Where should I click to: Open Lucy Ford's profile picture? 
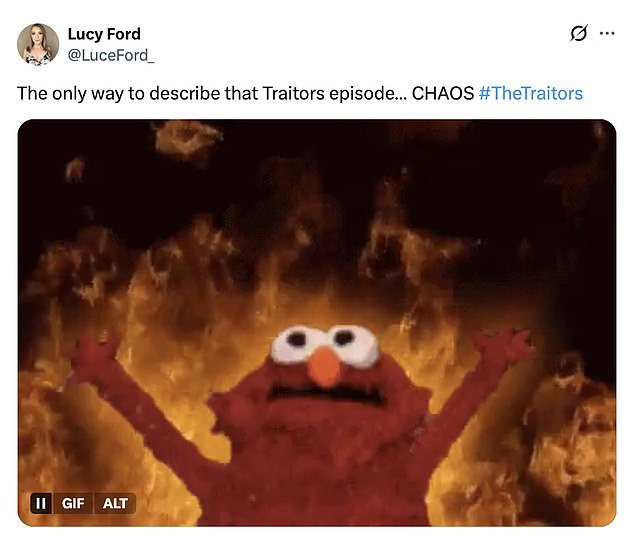[x=38, y=44]
